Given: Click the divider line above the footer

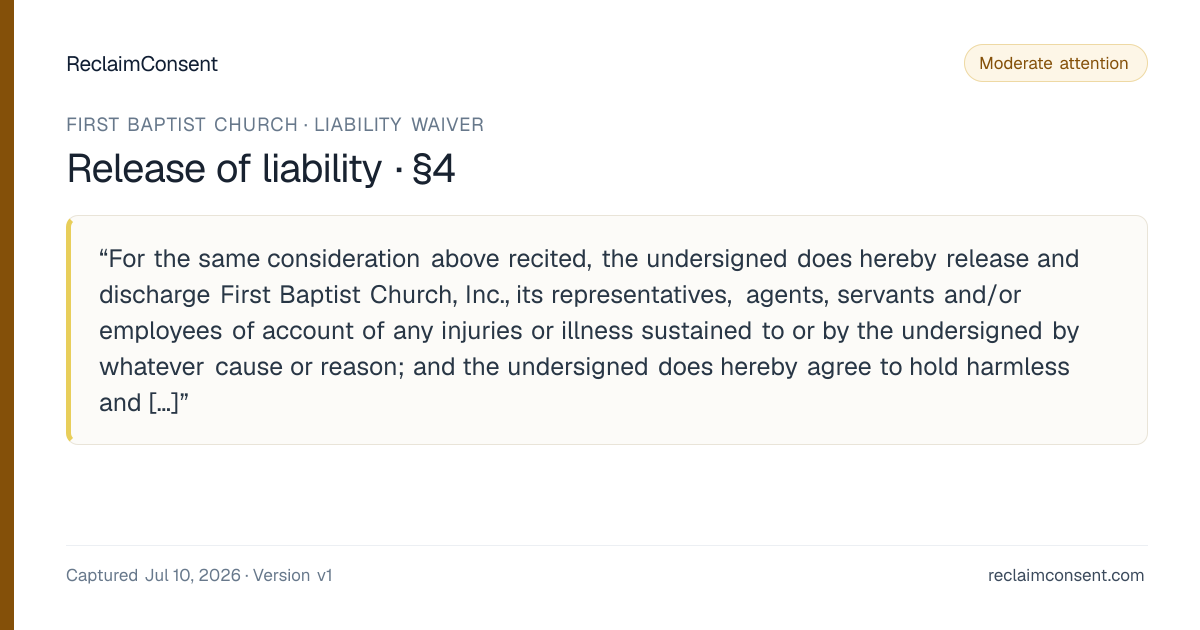Looking at the screenshot, I should click(606, 545).
